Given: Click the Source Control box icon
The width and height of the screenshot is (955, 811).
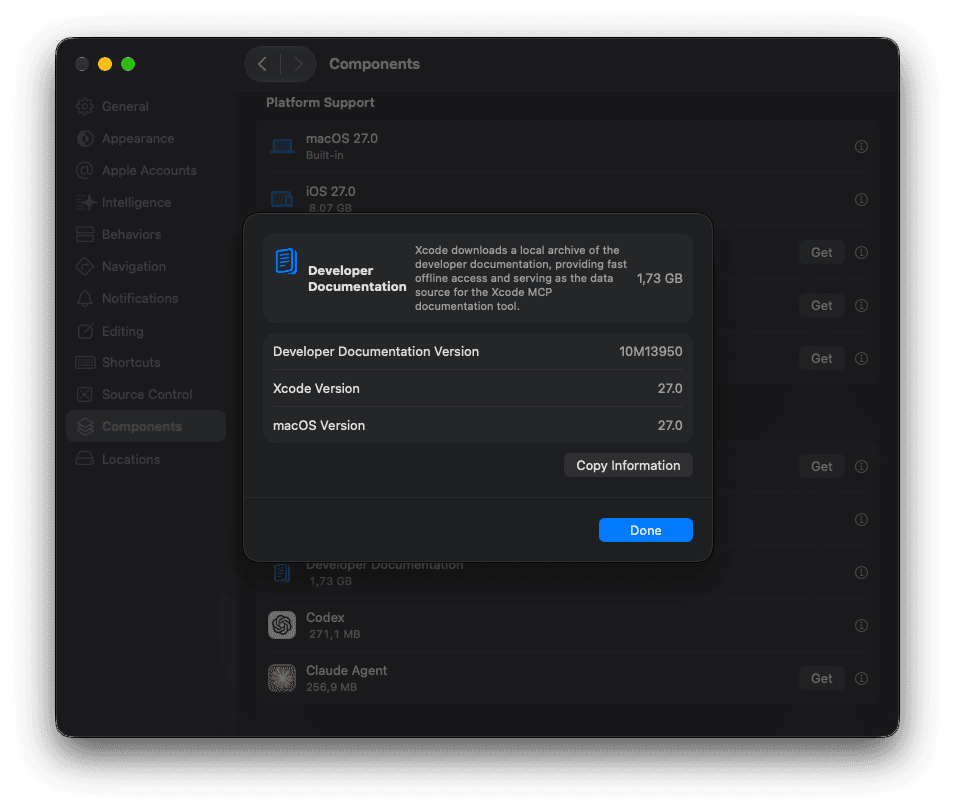Looking at the screenshot, I should click(x=85, y=395).
